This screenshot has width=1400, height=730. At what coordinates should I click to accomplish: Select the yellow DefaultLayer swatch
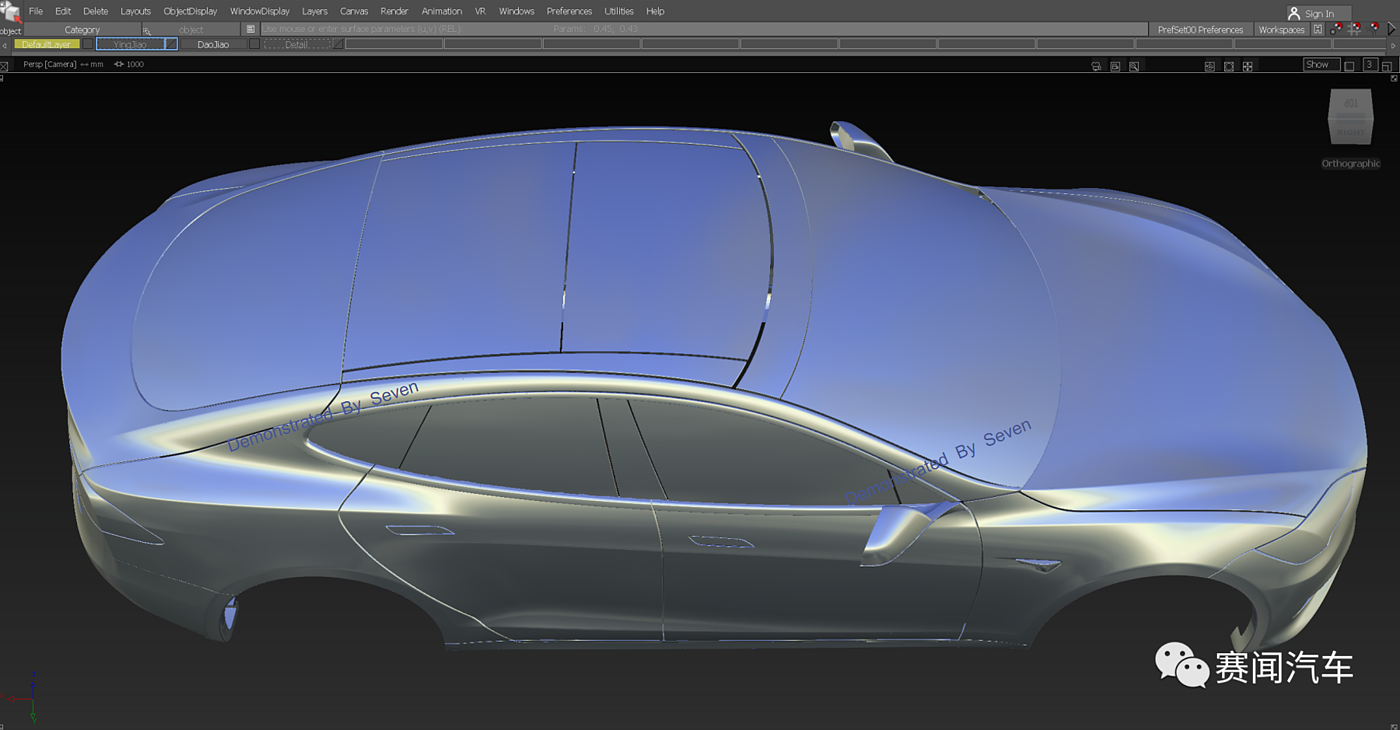(x=46, y=44)
